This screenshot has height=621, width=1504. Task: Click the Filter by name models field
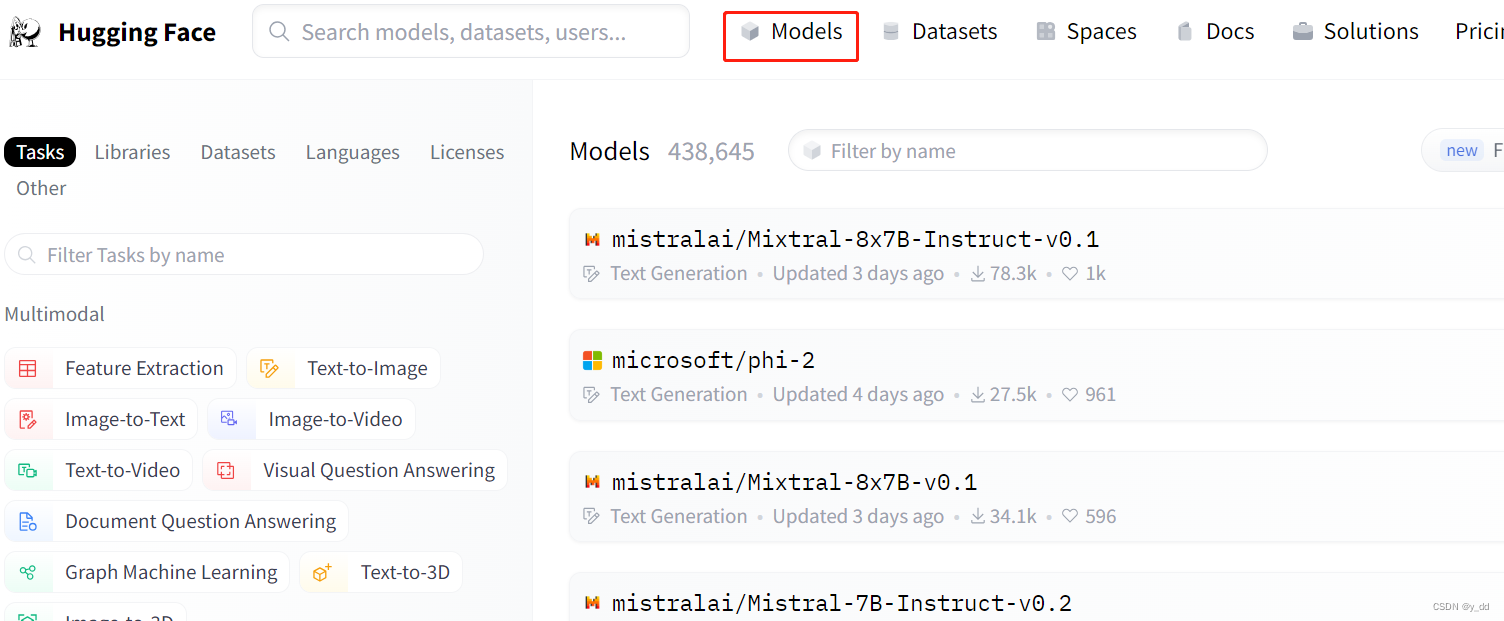[x=1028, y=151]
